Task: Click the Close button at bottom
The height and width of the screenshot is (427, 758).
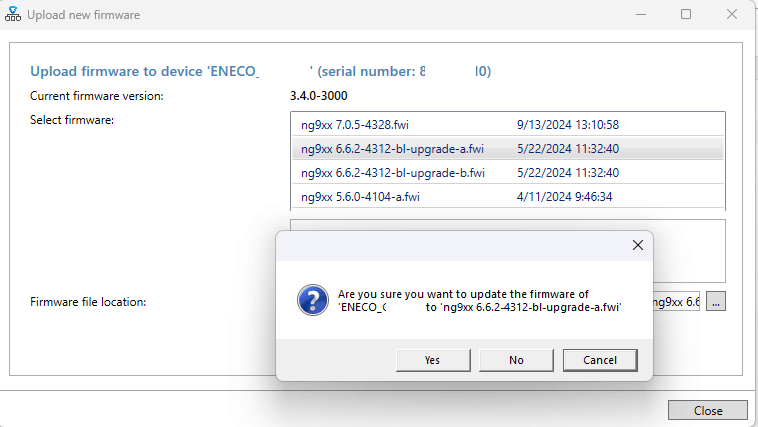Action: click(x=708, y=410)
